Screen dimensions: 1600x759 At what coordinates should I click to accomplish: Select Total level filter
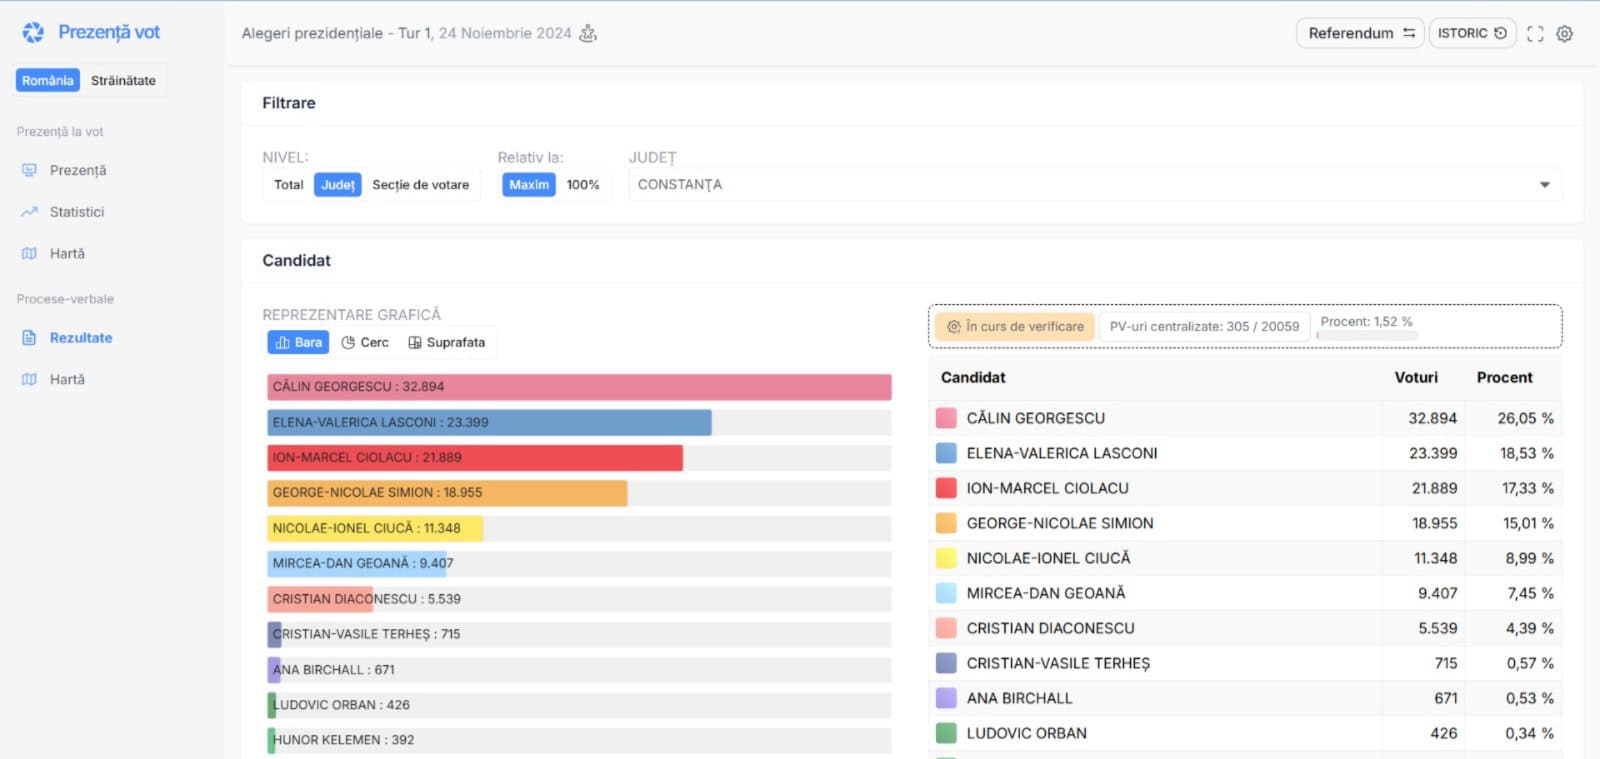pyautogui.click(x=288, y=185)
